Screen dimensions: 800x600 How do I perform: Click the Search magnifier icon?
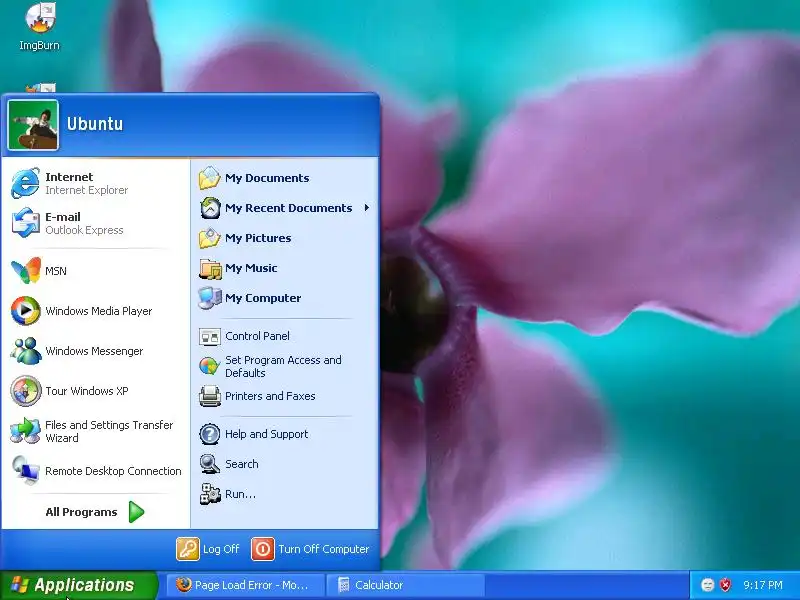pos(210,464)
